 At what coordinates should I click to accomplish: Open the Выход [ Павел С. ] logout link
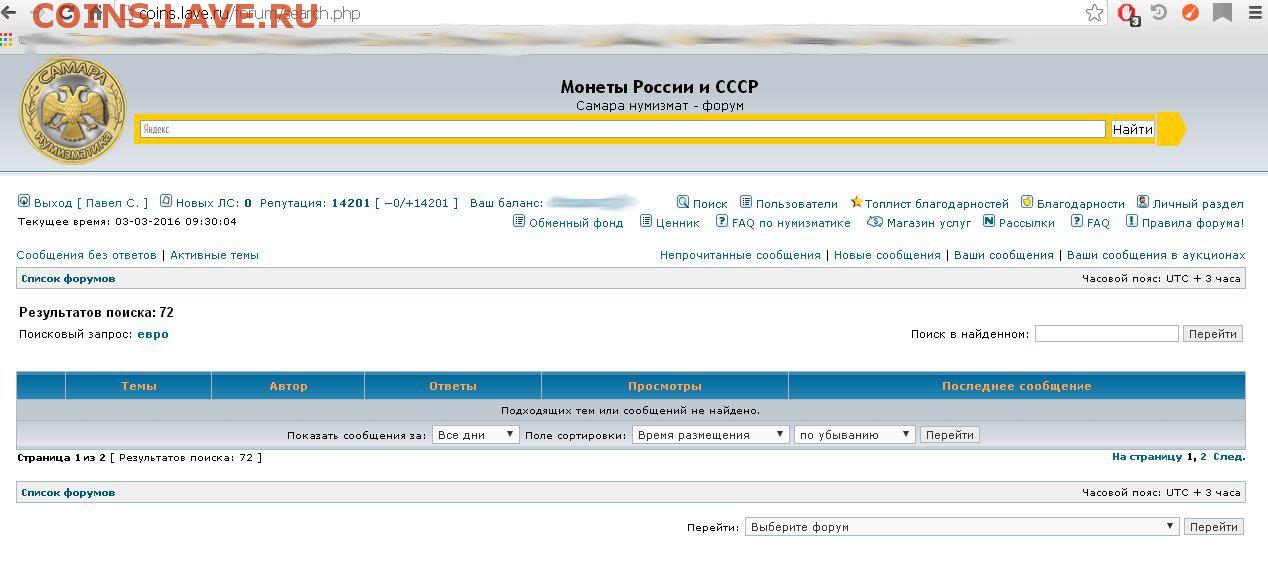[91, 203]
